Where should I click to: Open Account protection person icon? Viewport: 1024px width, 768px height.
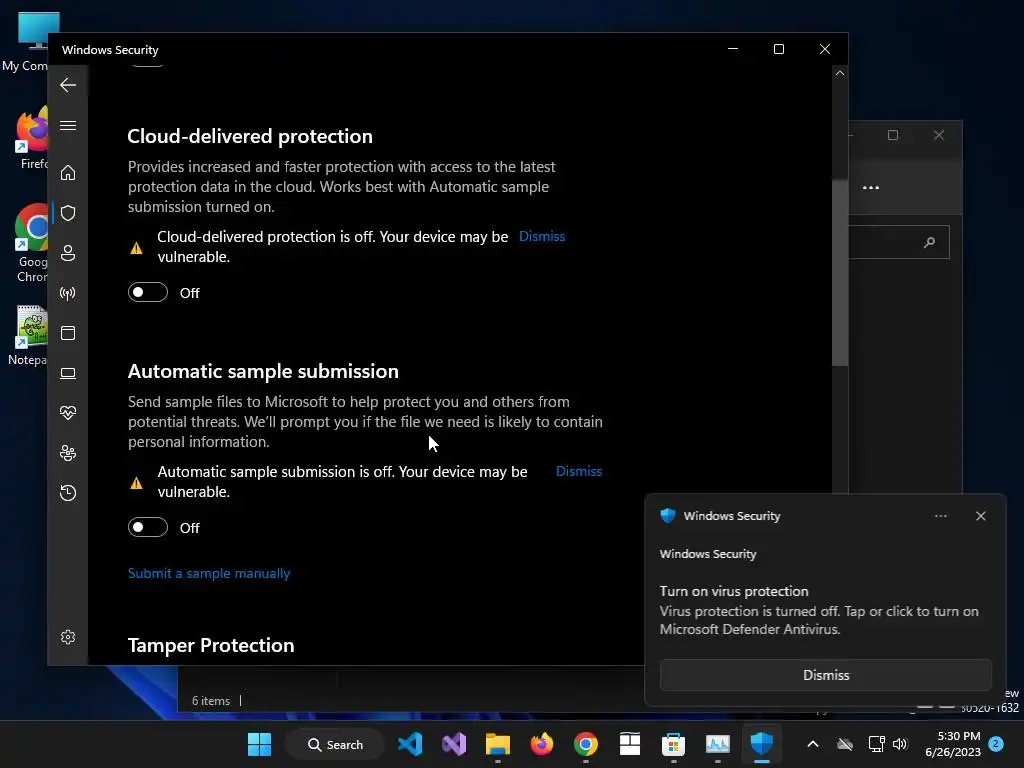pos(68,253)
